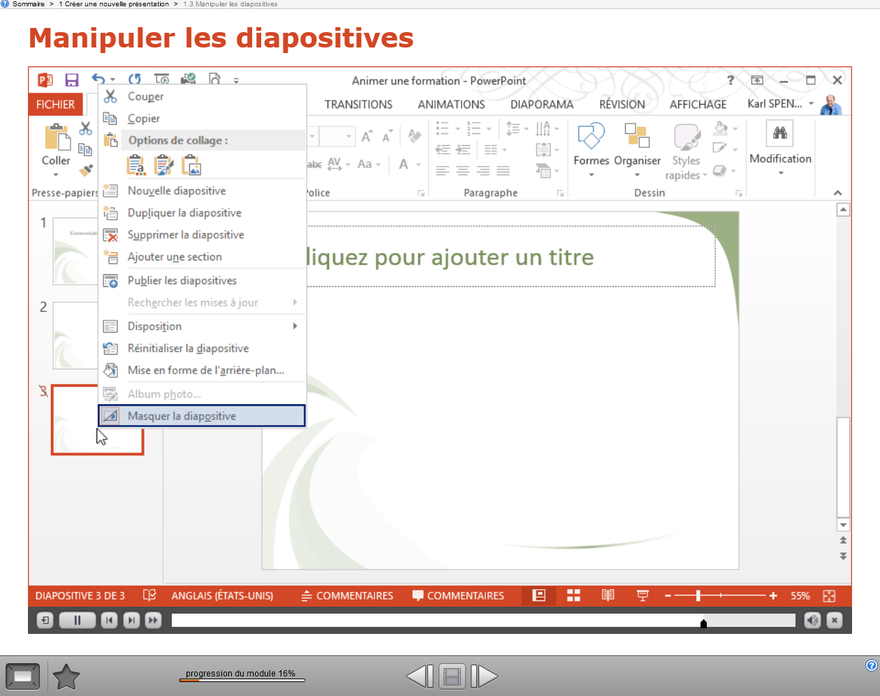Click the fit slide to window icon
The image size is (880, 696).
(828, 595)
